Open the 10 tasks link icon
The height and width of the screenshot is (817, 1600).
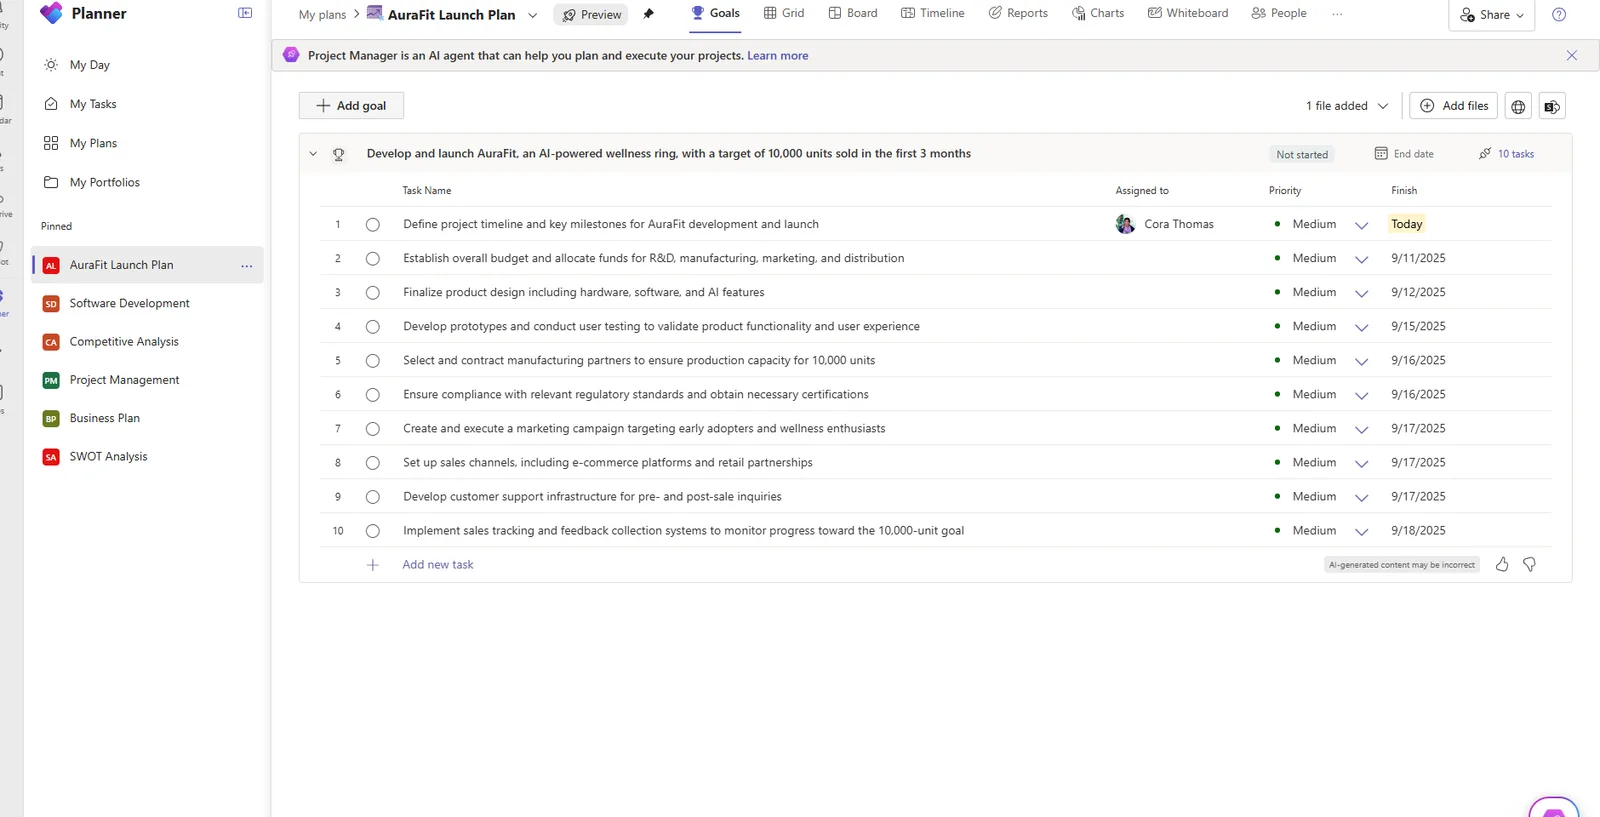(1485, 153)
